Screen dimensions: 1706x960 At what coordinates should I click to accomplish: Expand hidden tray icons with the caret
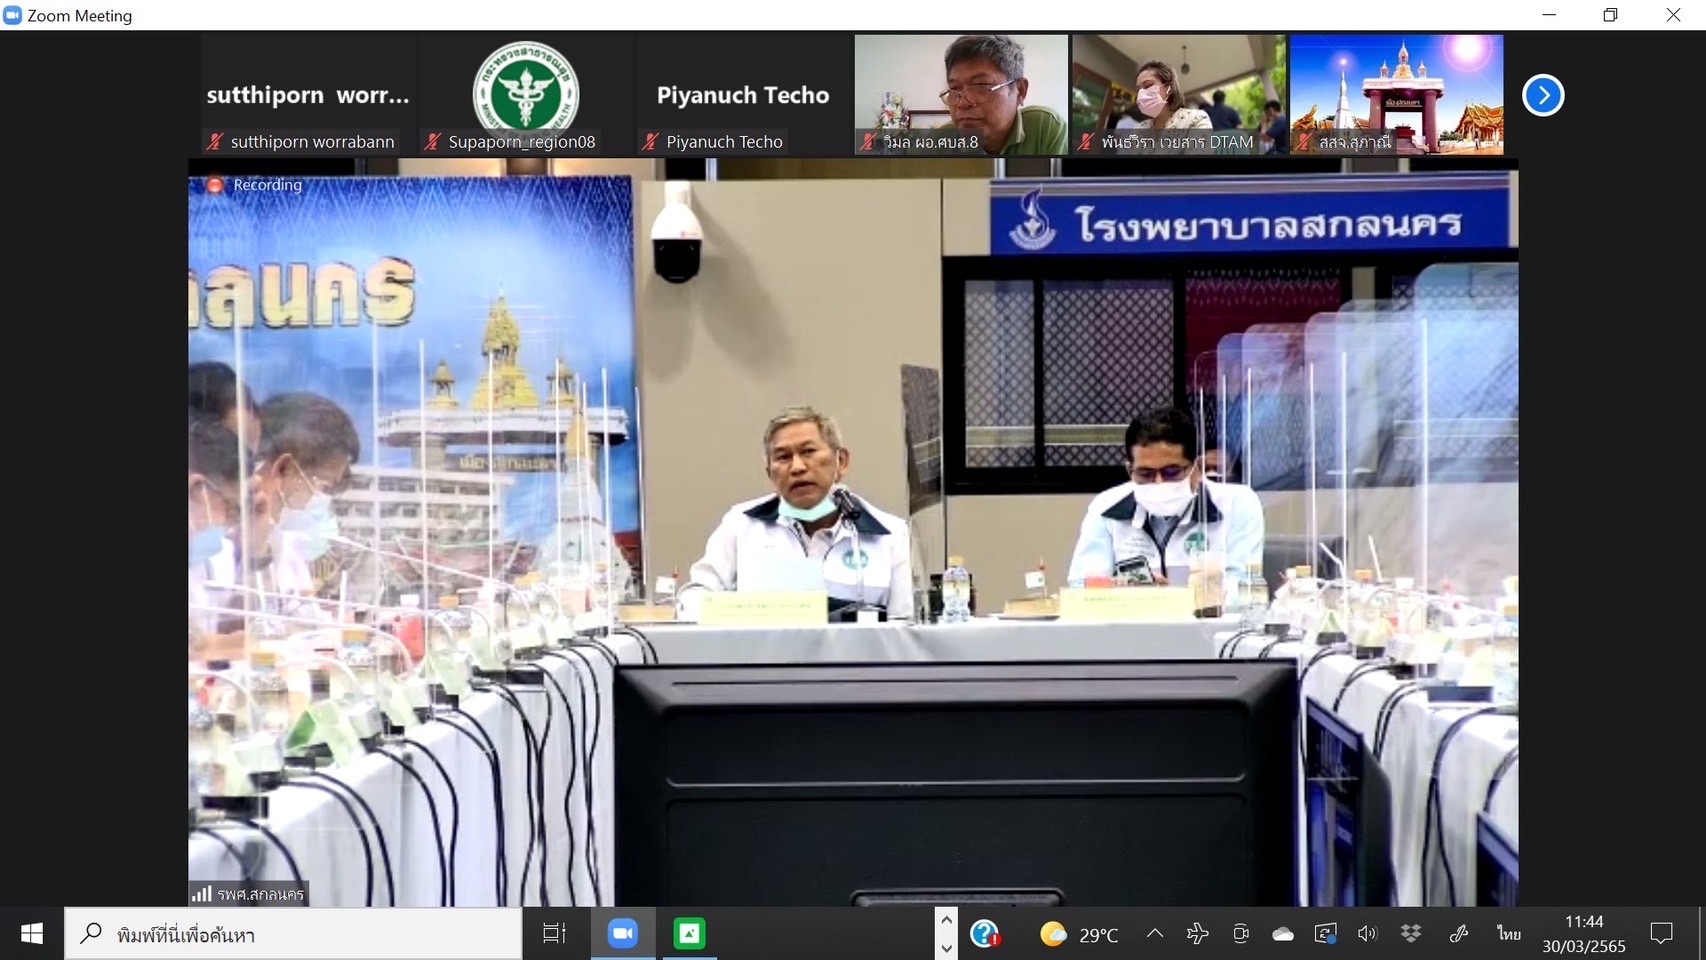tap(1155, 934)
